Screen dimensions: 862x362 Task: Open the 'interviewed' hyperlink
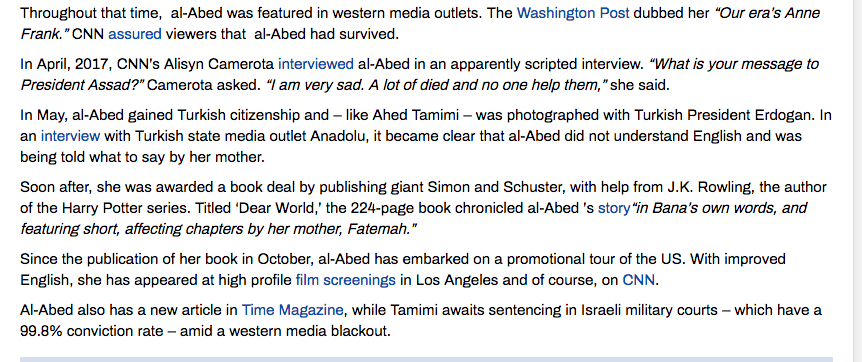(x=316, y=64)
